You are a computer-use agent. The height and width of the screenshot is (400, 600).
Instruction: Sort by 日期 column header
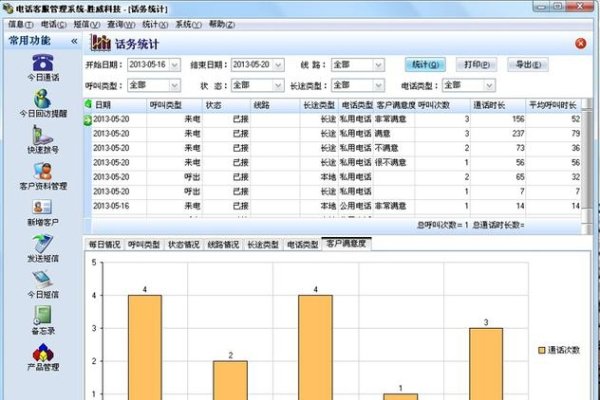pos(119,104)
